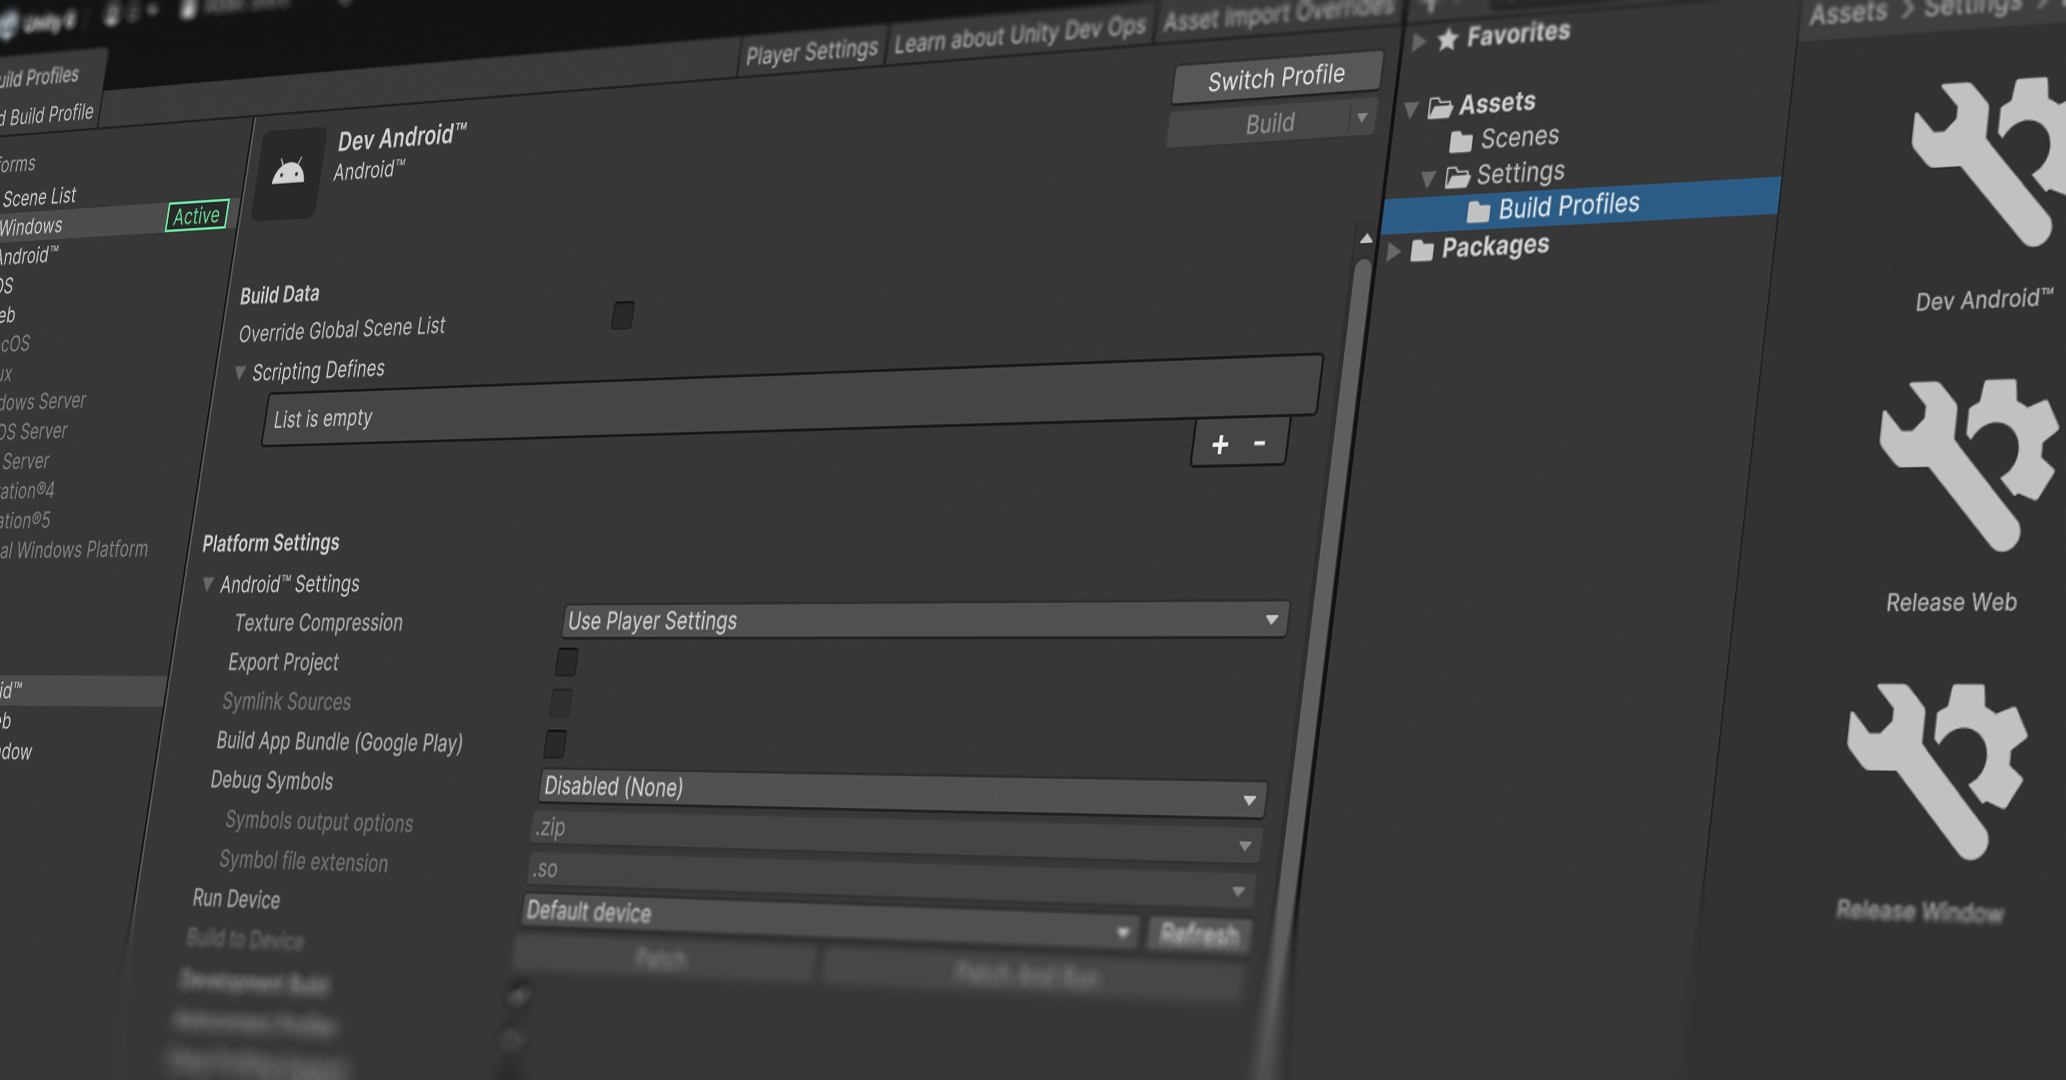Enable Build App Bundle (Google Play) checkbox
The image size is (2066, 1080).
[555, 744]
